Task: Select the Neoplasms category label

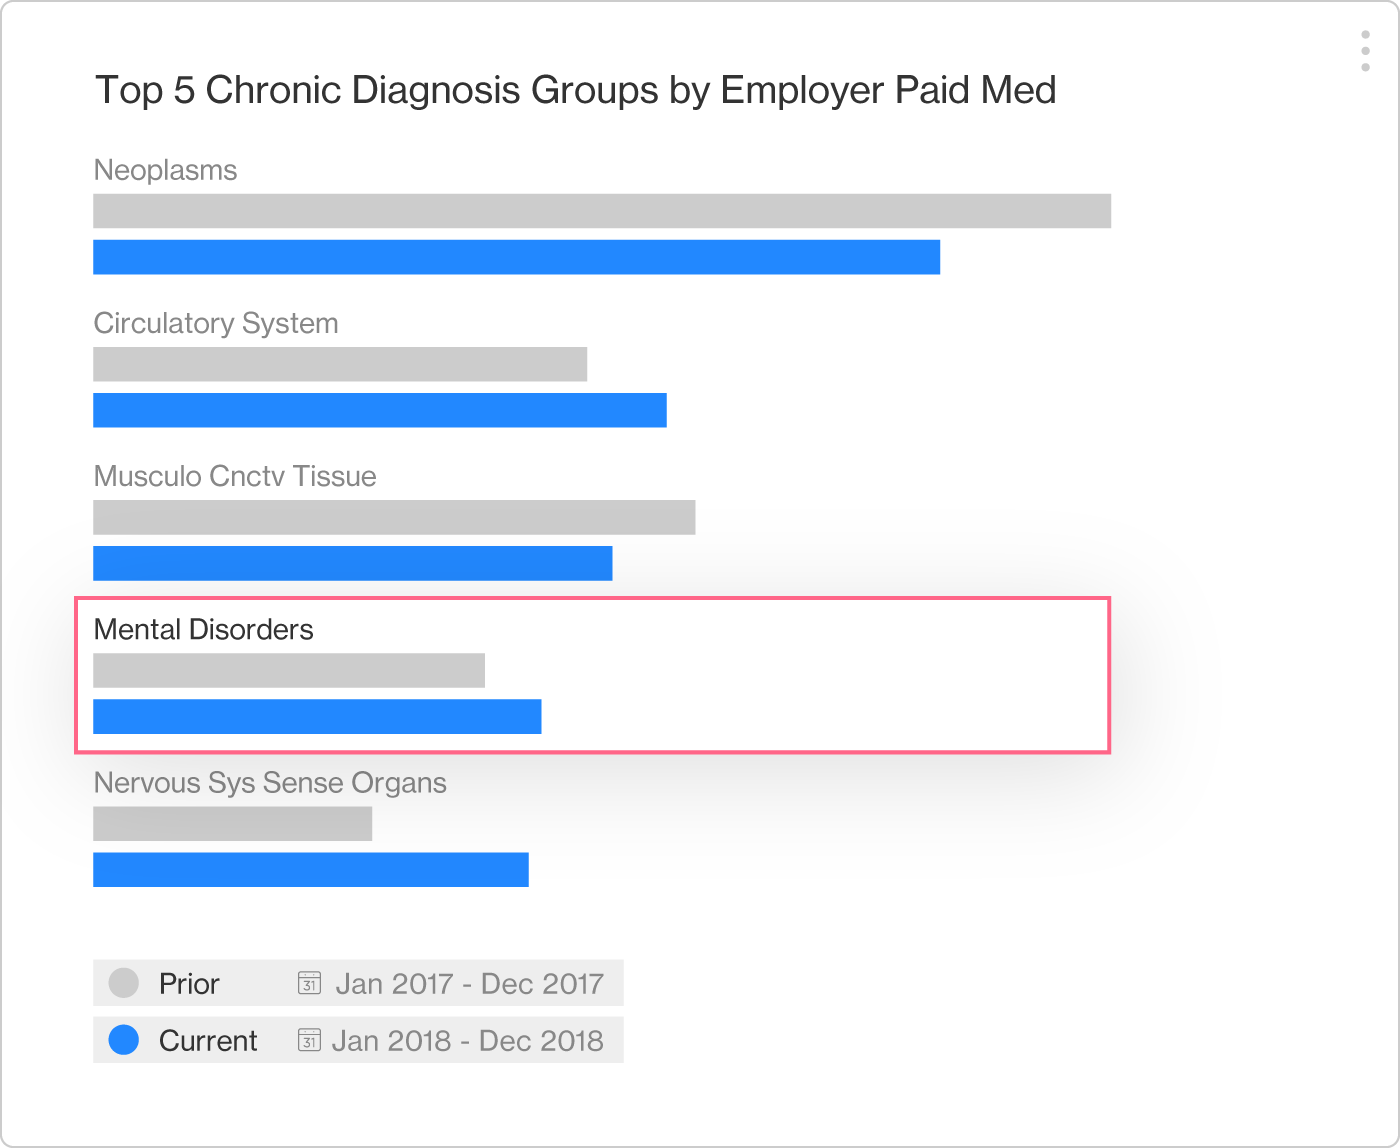Action: [165, 170]
